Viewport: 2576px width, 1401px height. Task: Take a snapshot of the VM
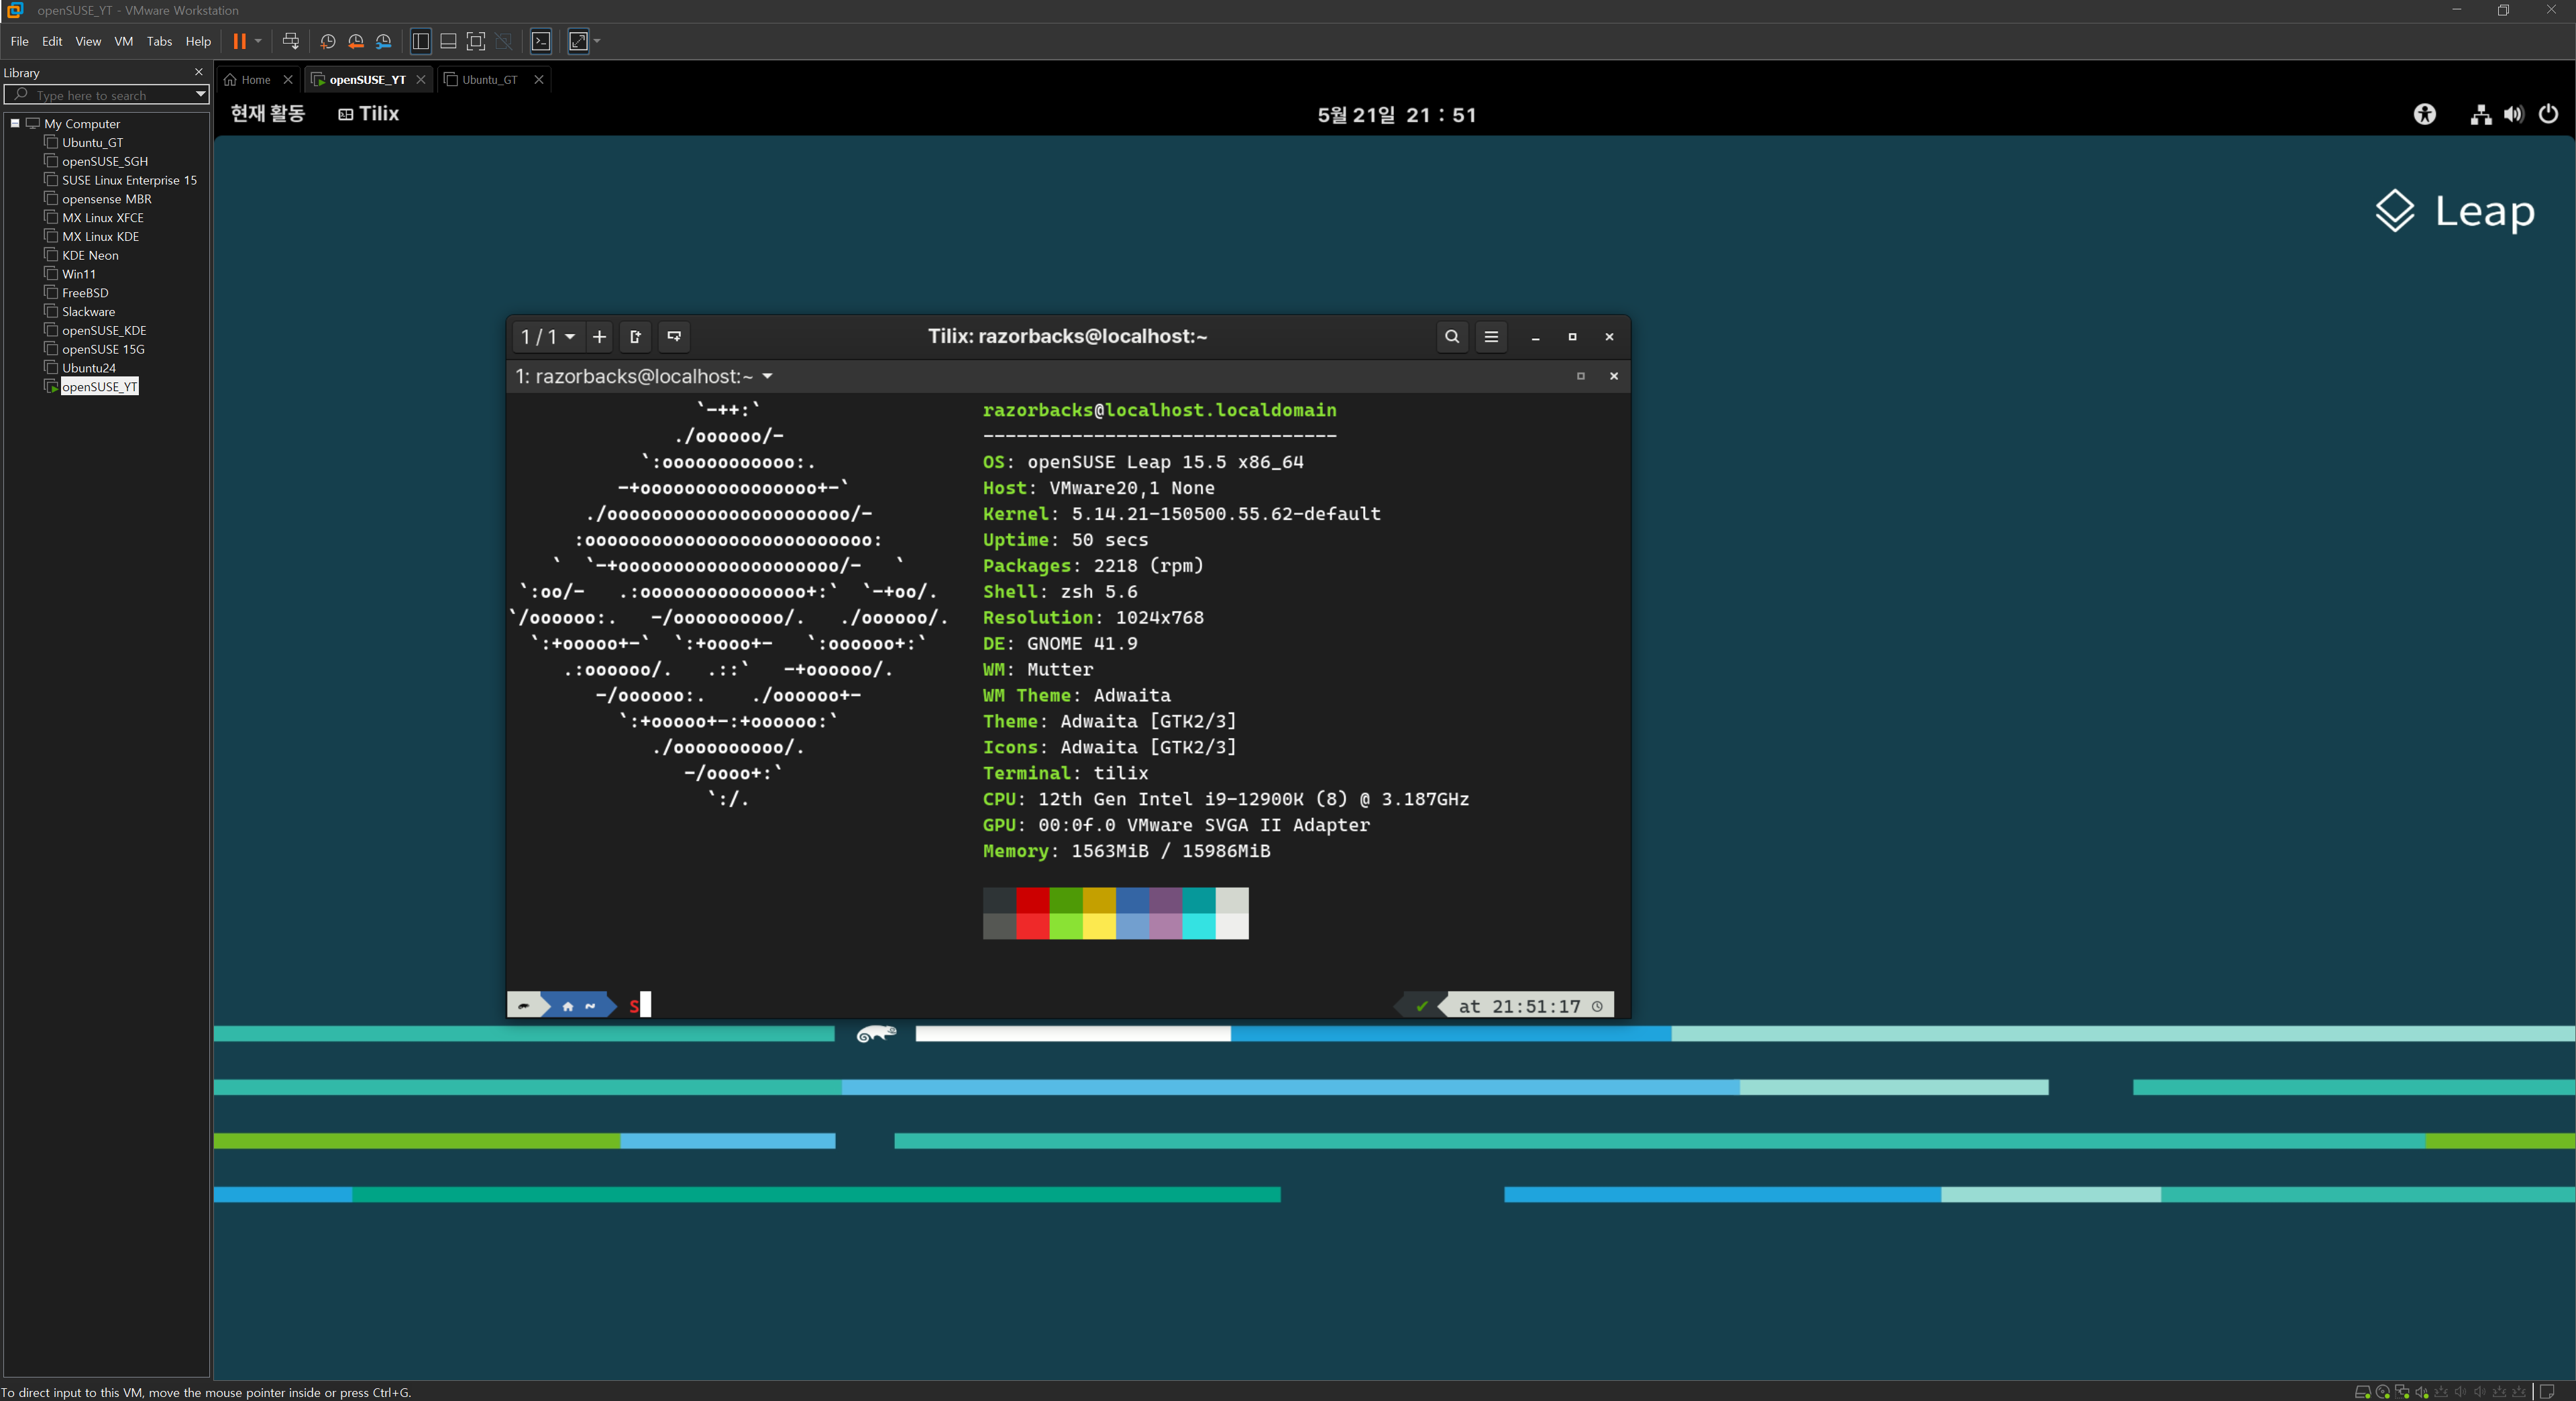coord(327,41)
